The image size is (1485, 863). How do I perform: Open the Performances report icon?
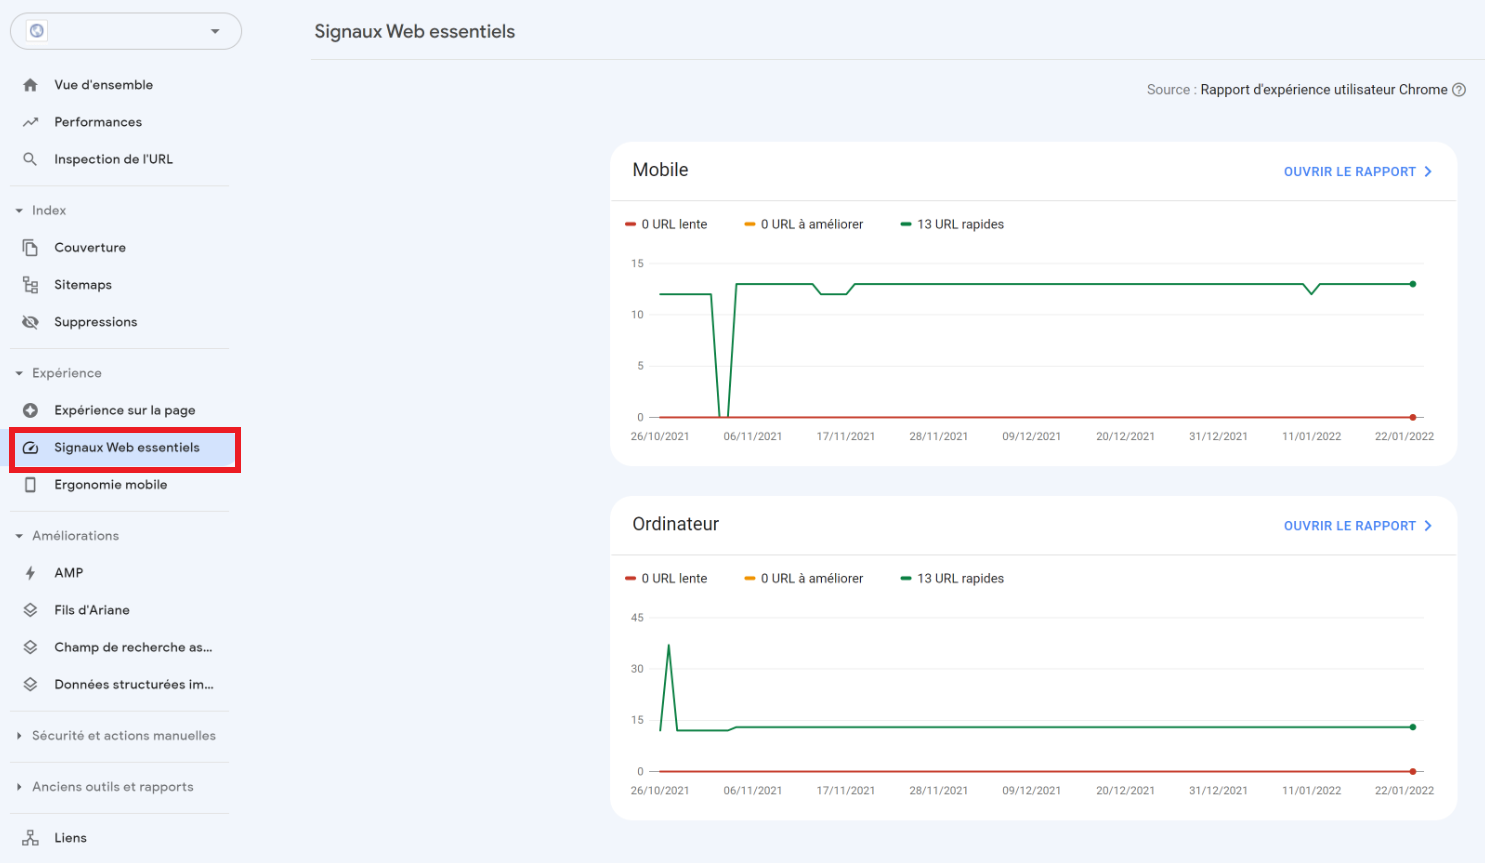tap(30, 121)
